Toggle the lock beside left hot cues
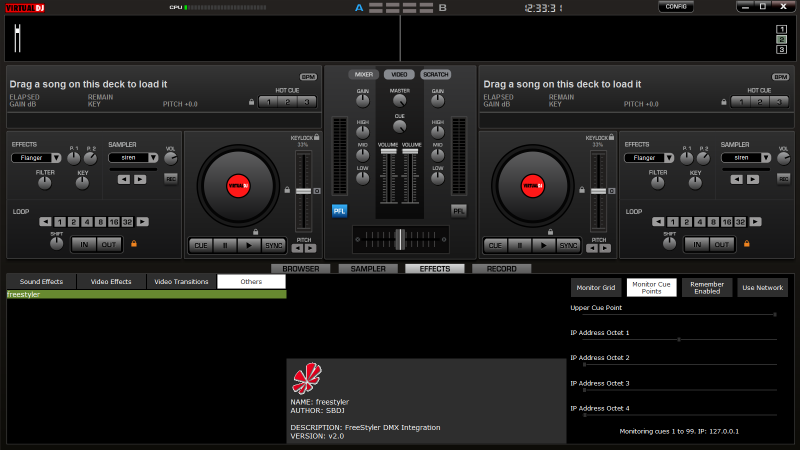The height and width of the screenshot is (450, 800). click(x=252, y=102)
